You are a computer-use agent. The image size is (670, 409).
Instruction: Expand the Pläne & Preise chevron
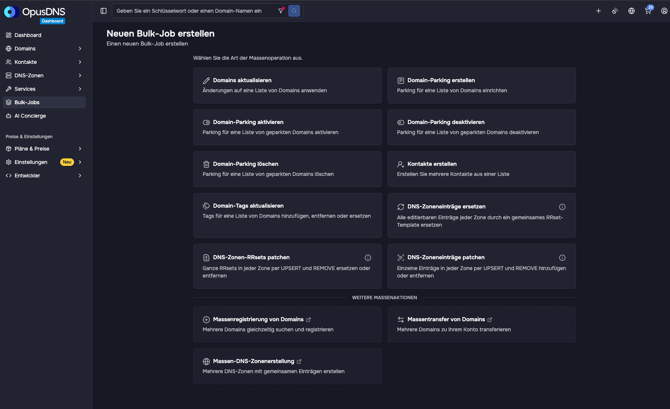tap(80, 149)
